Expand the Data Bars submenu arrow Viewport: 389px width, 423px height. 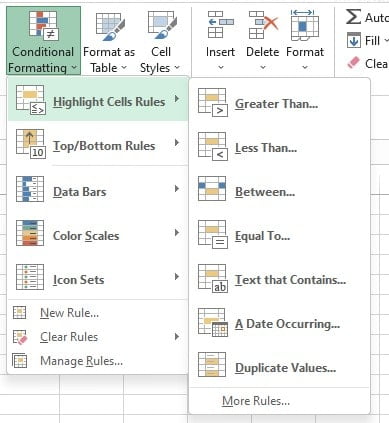177,189
